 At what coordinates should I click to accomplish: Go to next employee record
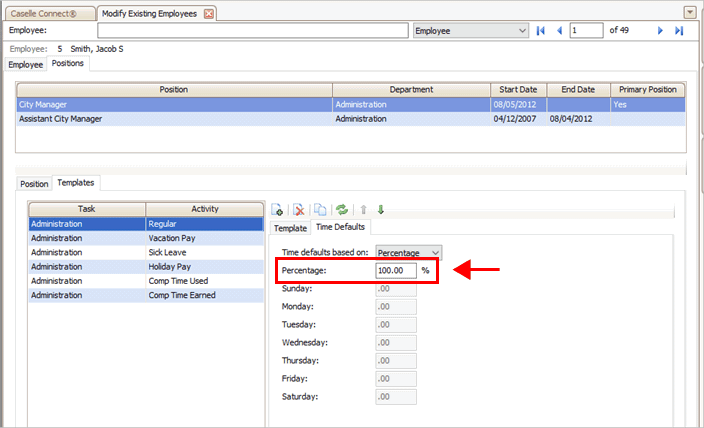coord(660,31)
